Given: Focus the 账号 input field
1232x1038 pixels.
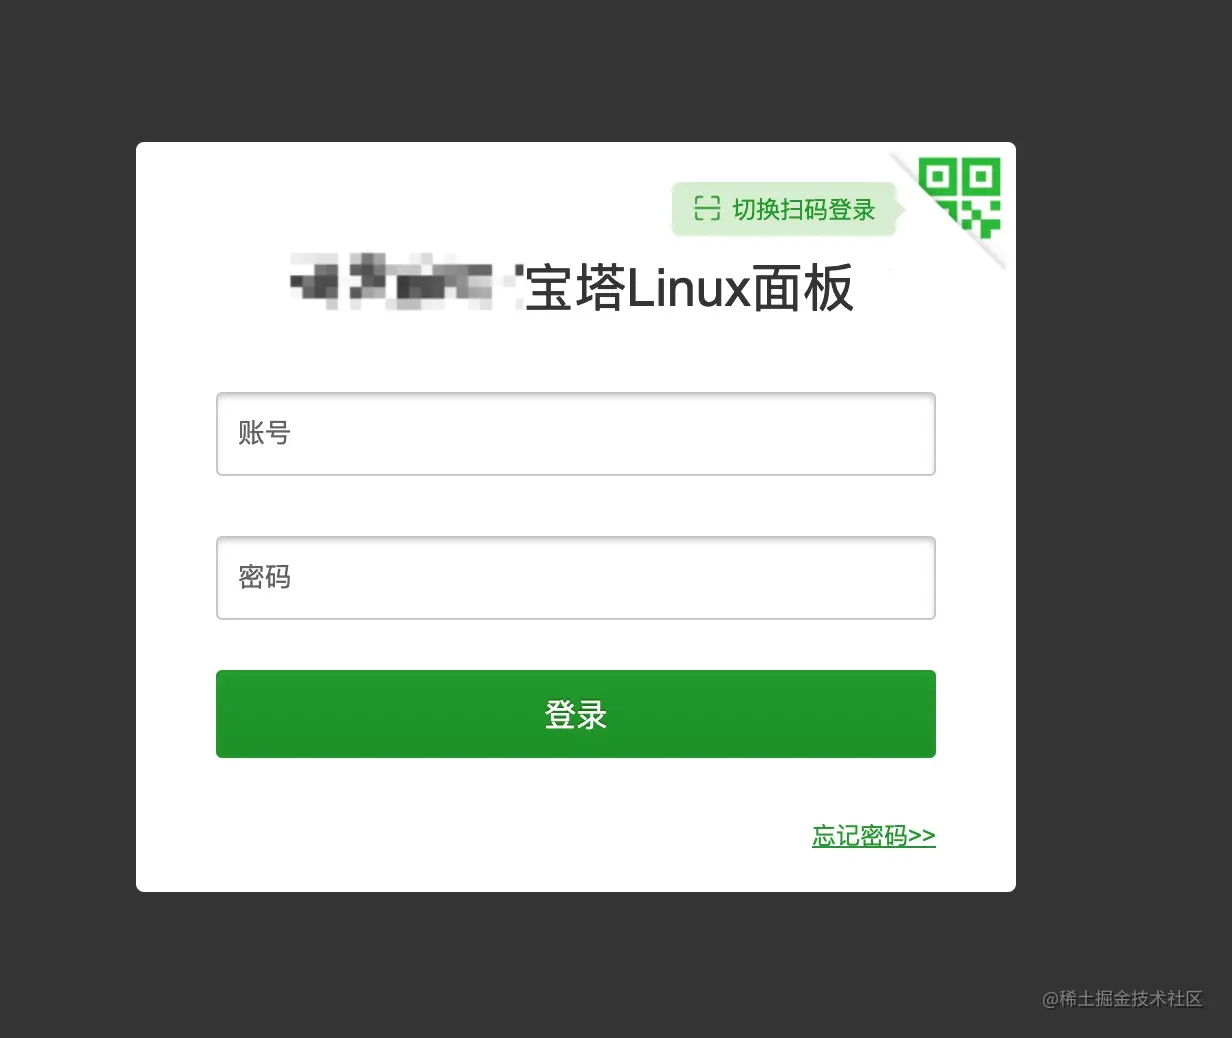Looking at the screenshot, I should point(576,434).
